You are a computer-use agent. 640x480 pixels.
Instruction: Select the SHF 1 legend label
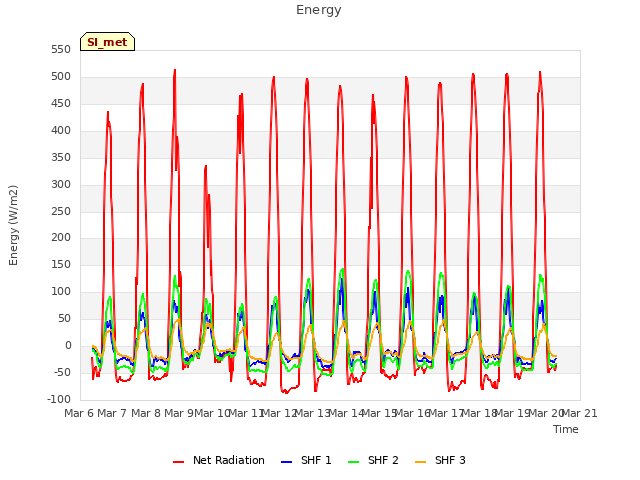pyautogui.click(x=316, y=460)
